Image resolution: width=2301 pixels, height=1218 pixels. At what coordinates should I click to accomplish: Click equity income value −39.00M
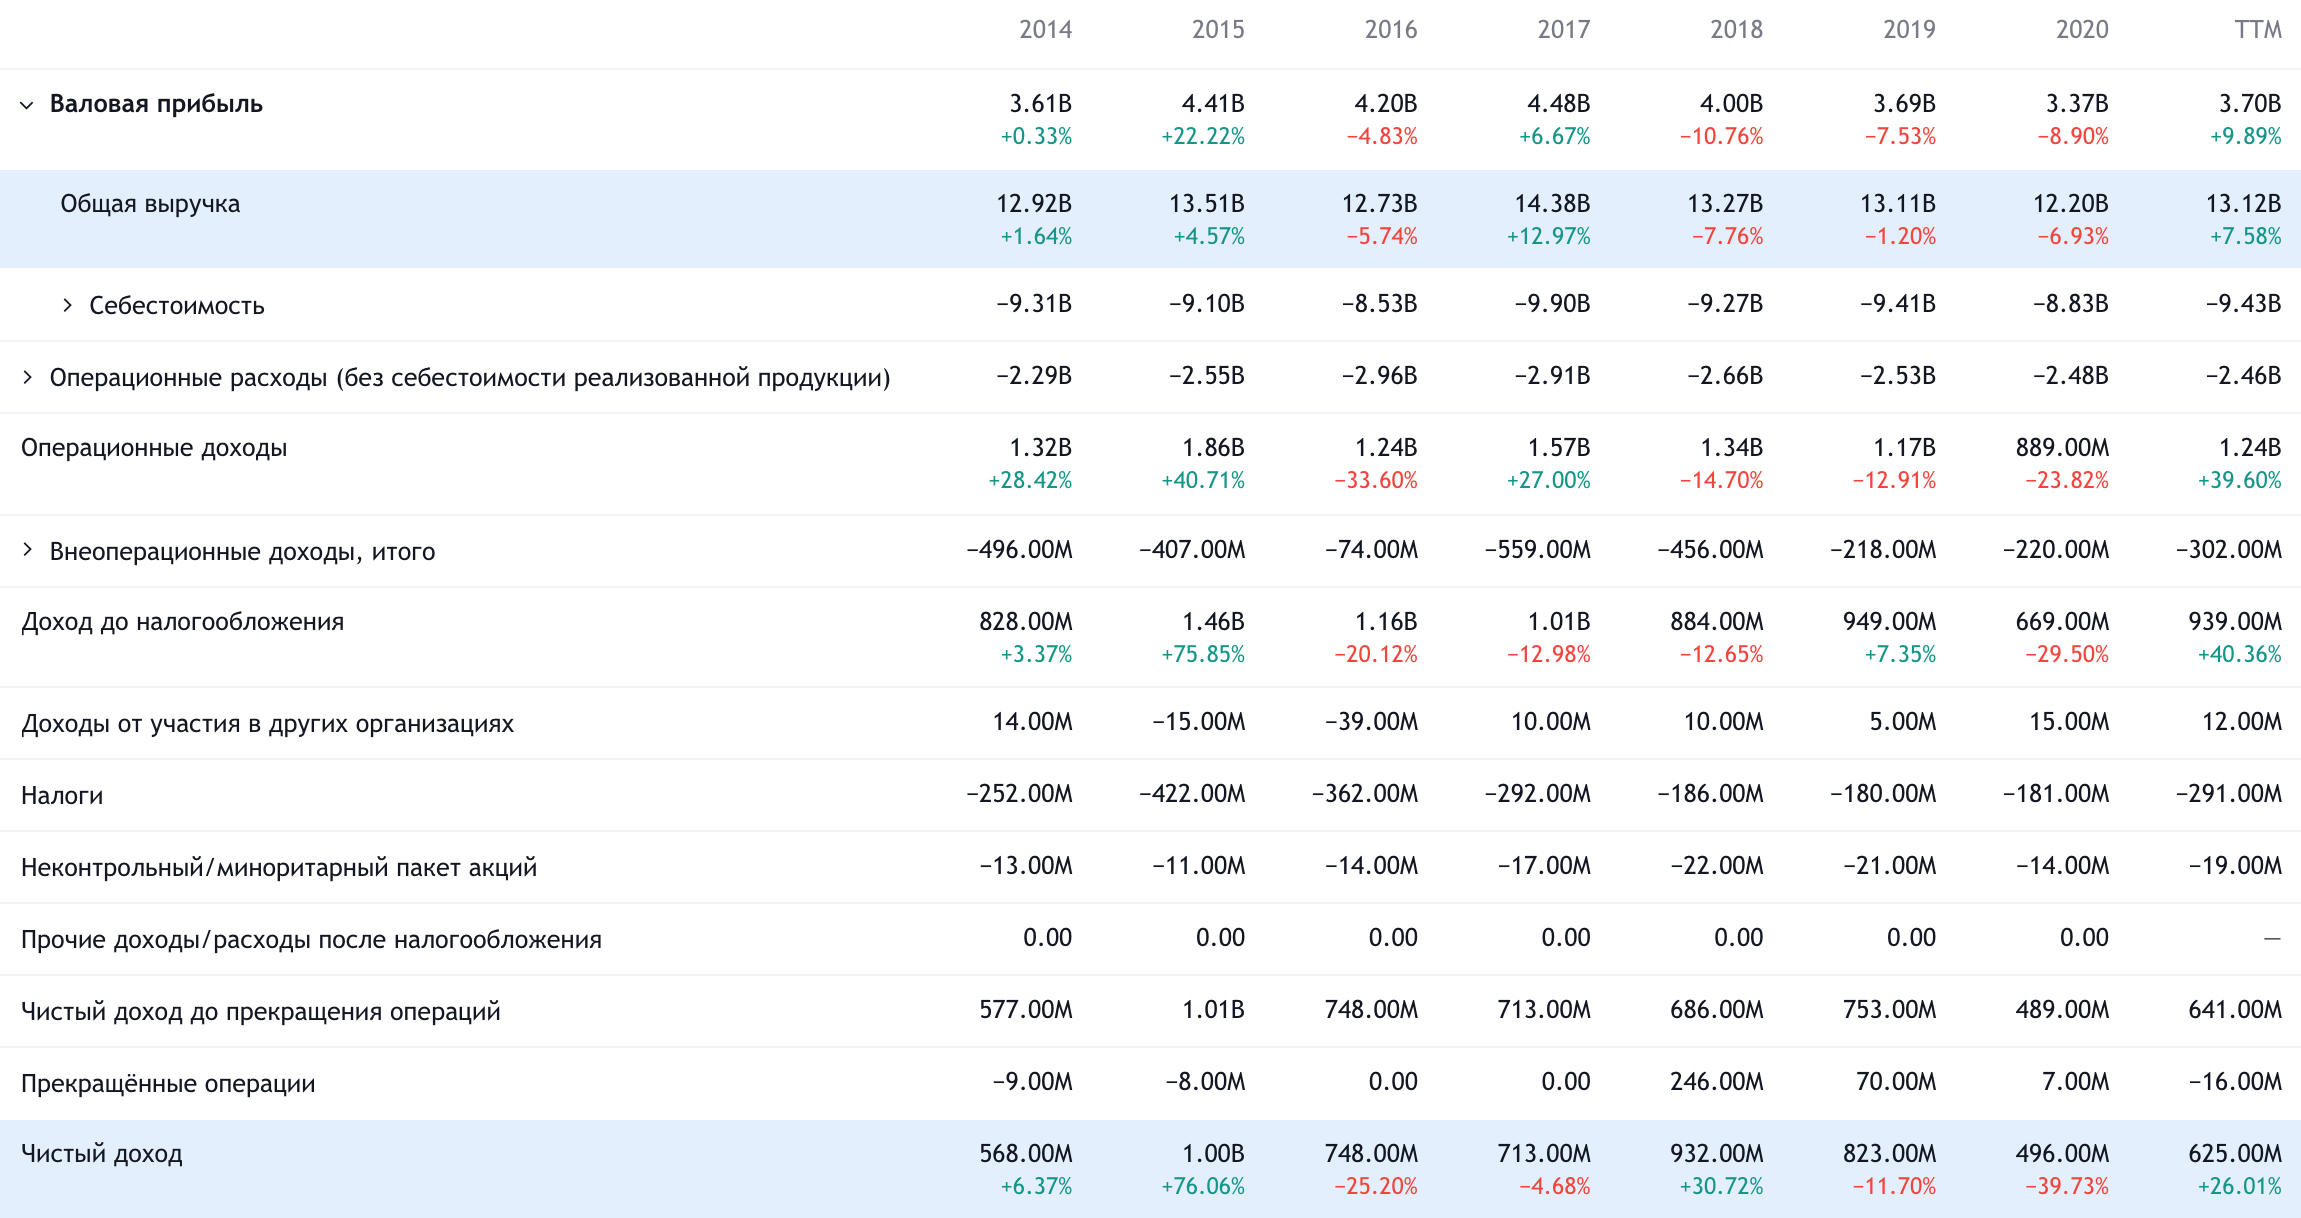pyautogui.click(x=1372, y=722)
